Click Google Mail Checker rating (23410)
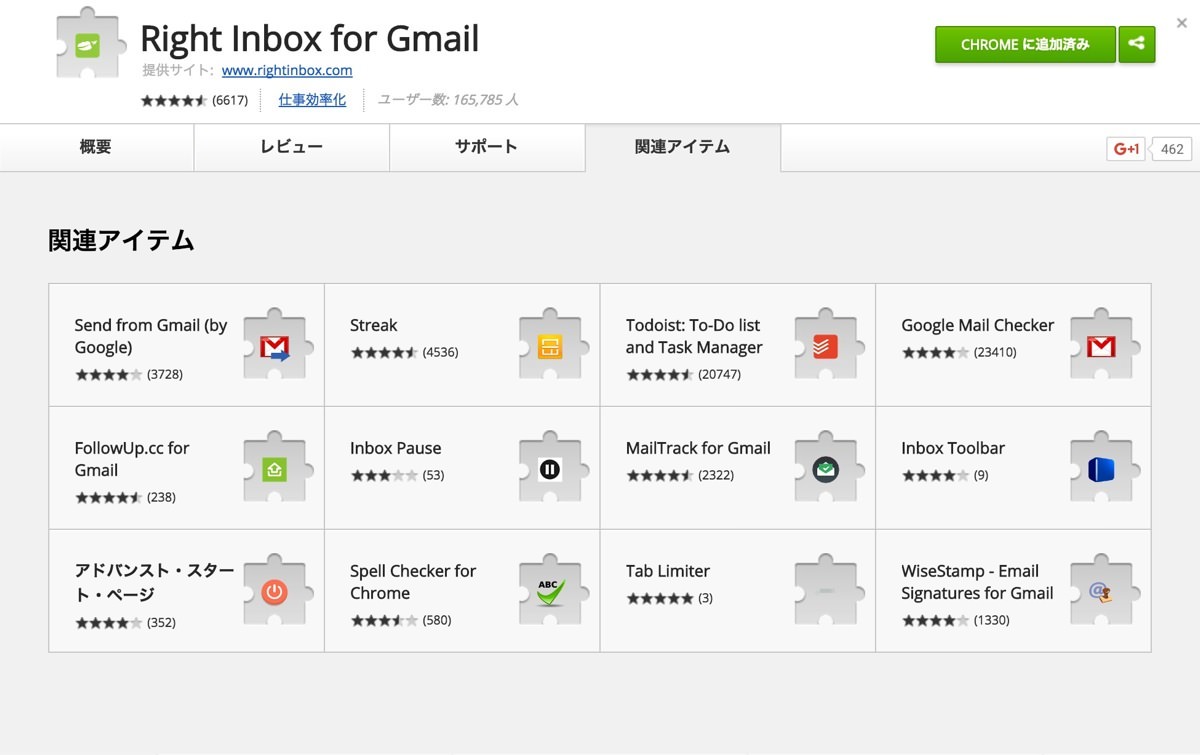This screenshot has height=755, width=1200. [x=995, y=352]
